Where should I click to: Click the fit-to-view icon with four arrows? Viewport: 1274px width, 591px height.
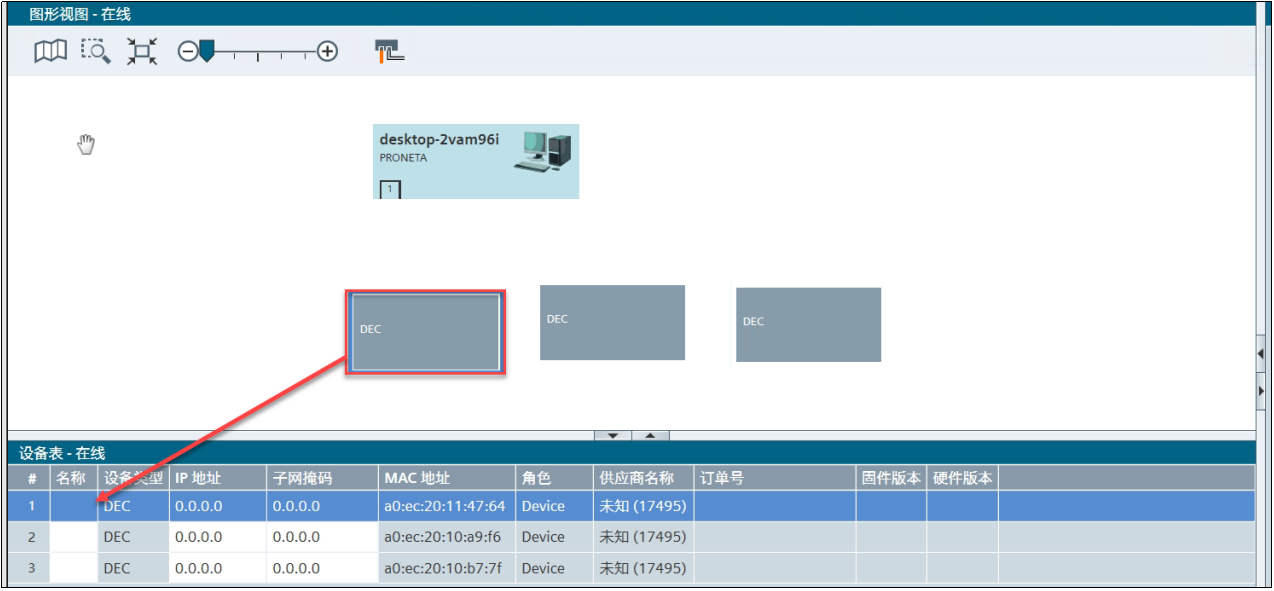click(x=142, y=51)
